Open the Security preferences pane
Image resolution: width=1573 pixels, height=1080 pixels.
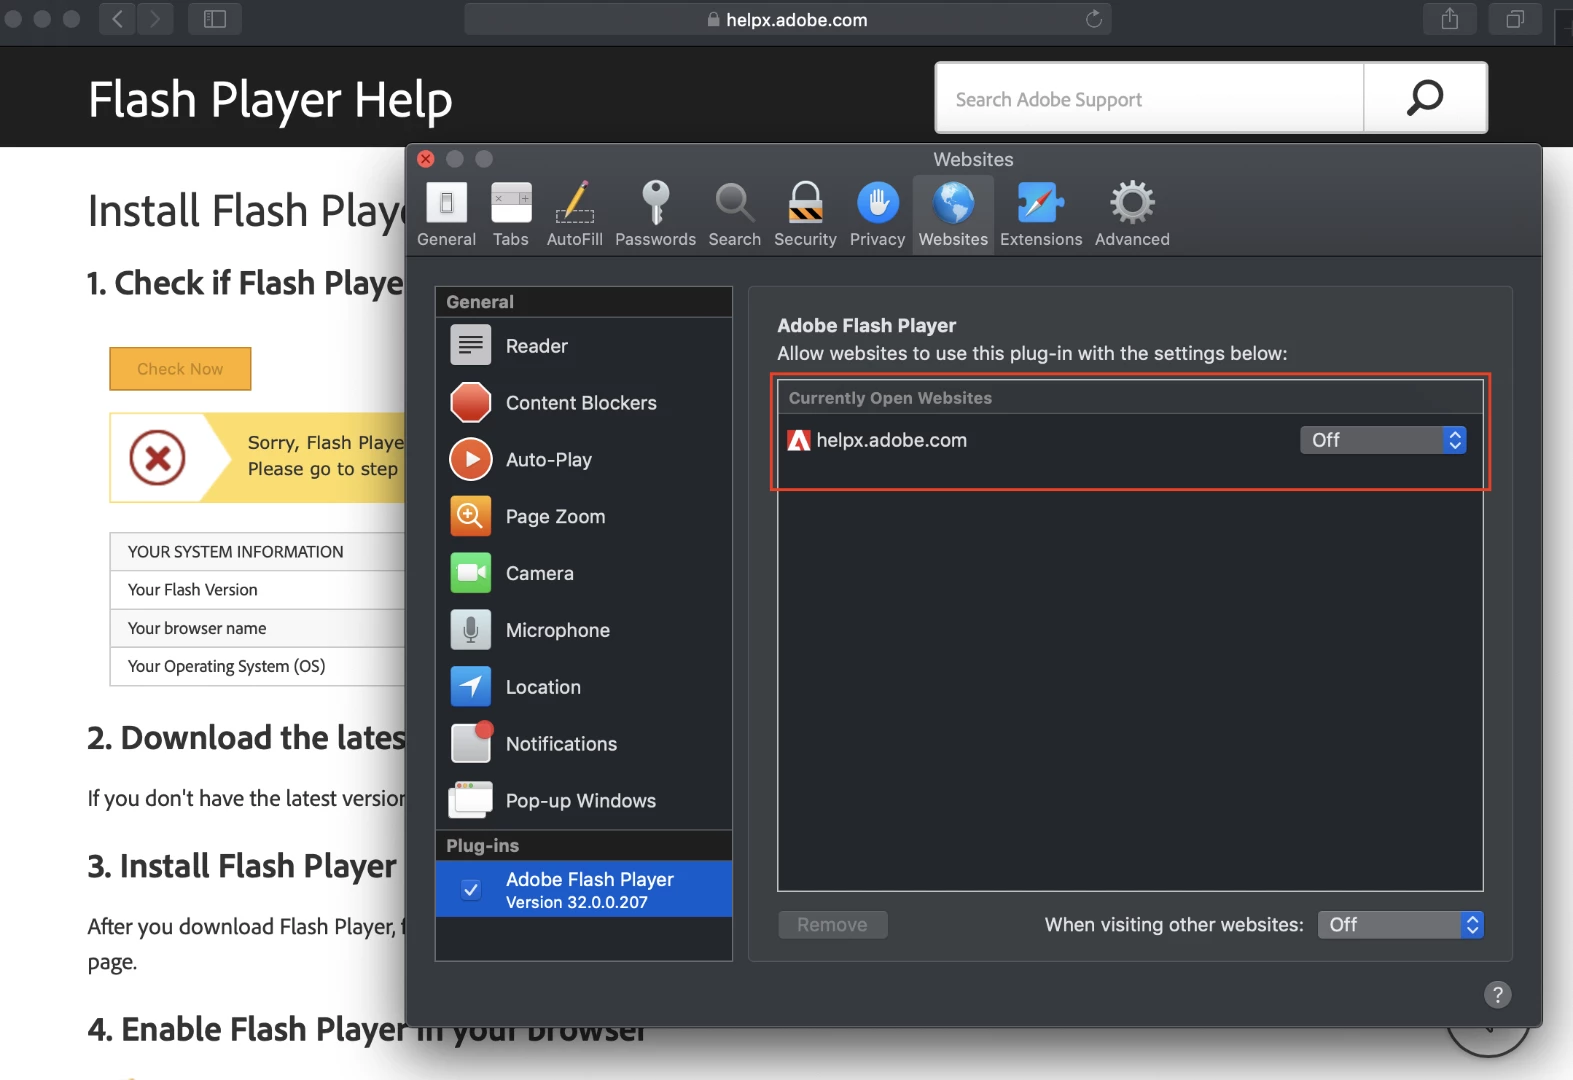(805, 214)
